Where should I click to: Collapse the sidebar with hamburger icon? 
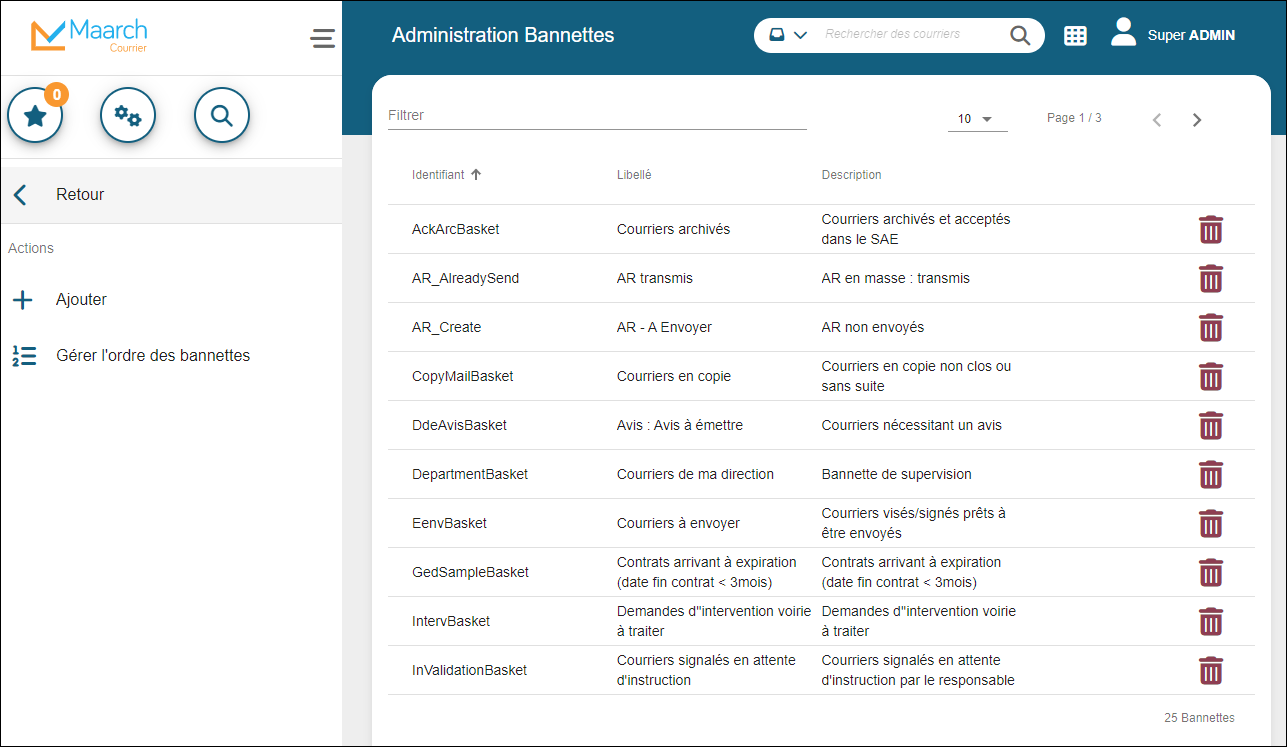(322, 38)
